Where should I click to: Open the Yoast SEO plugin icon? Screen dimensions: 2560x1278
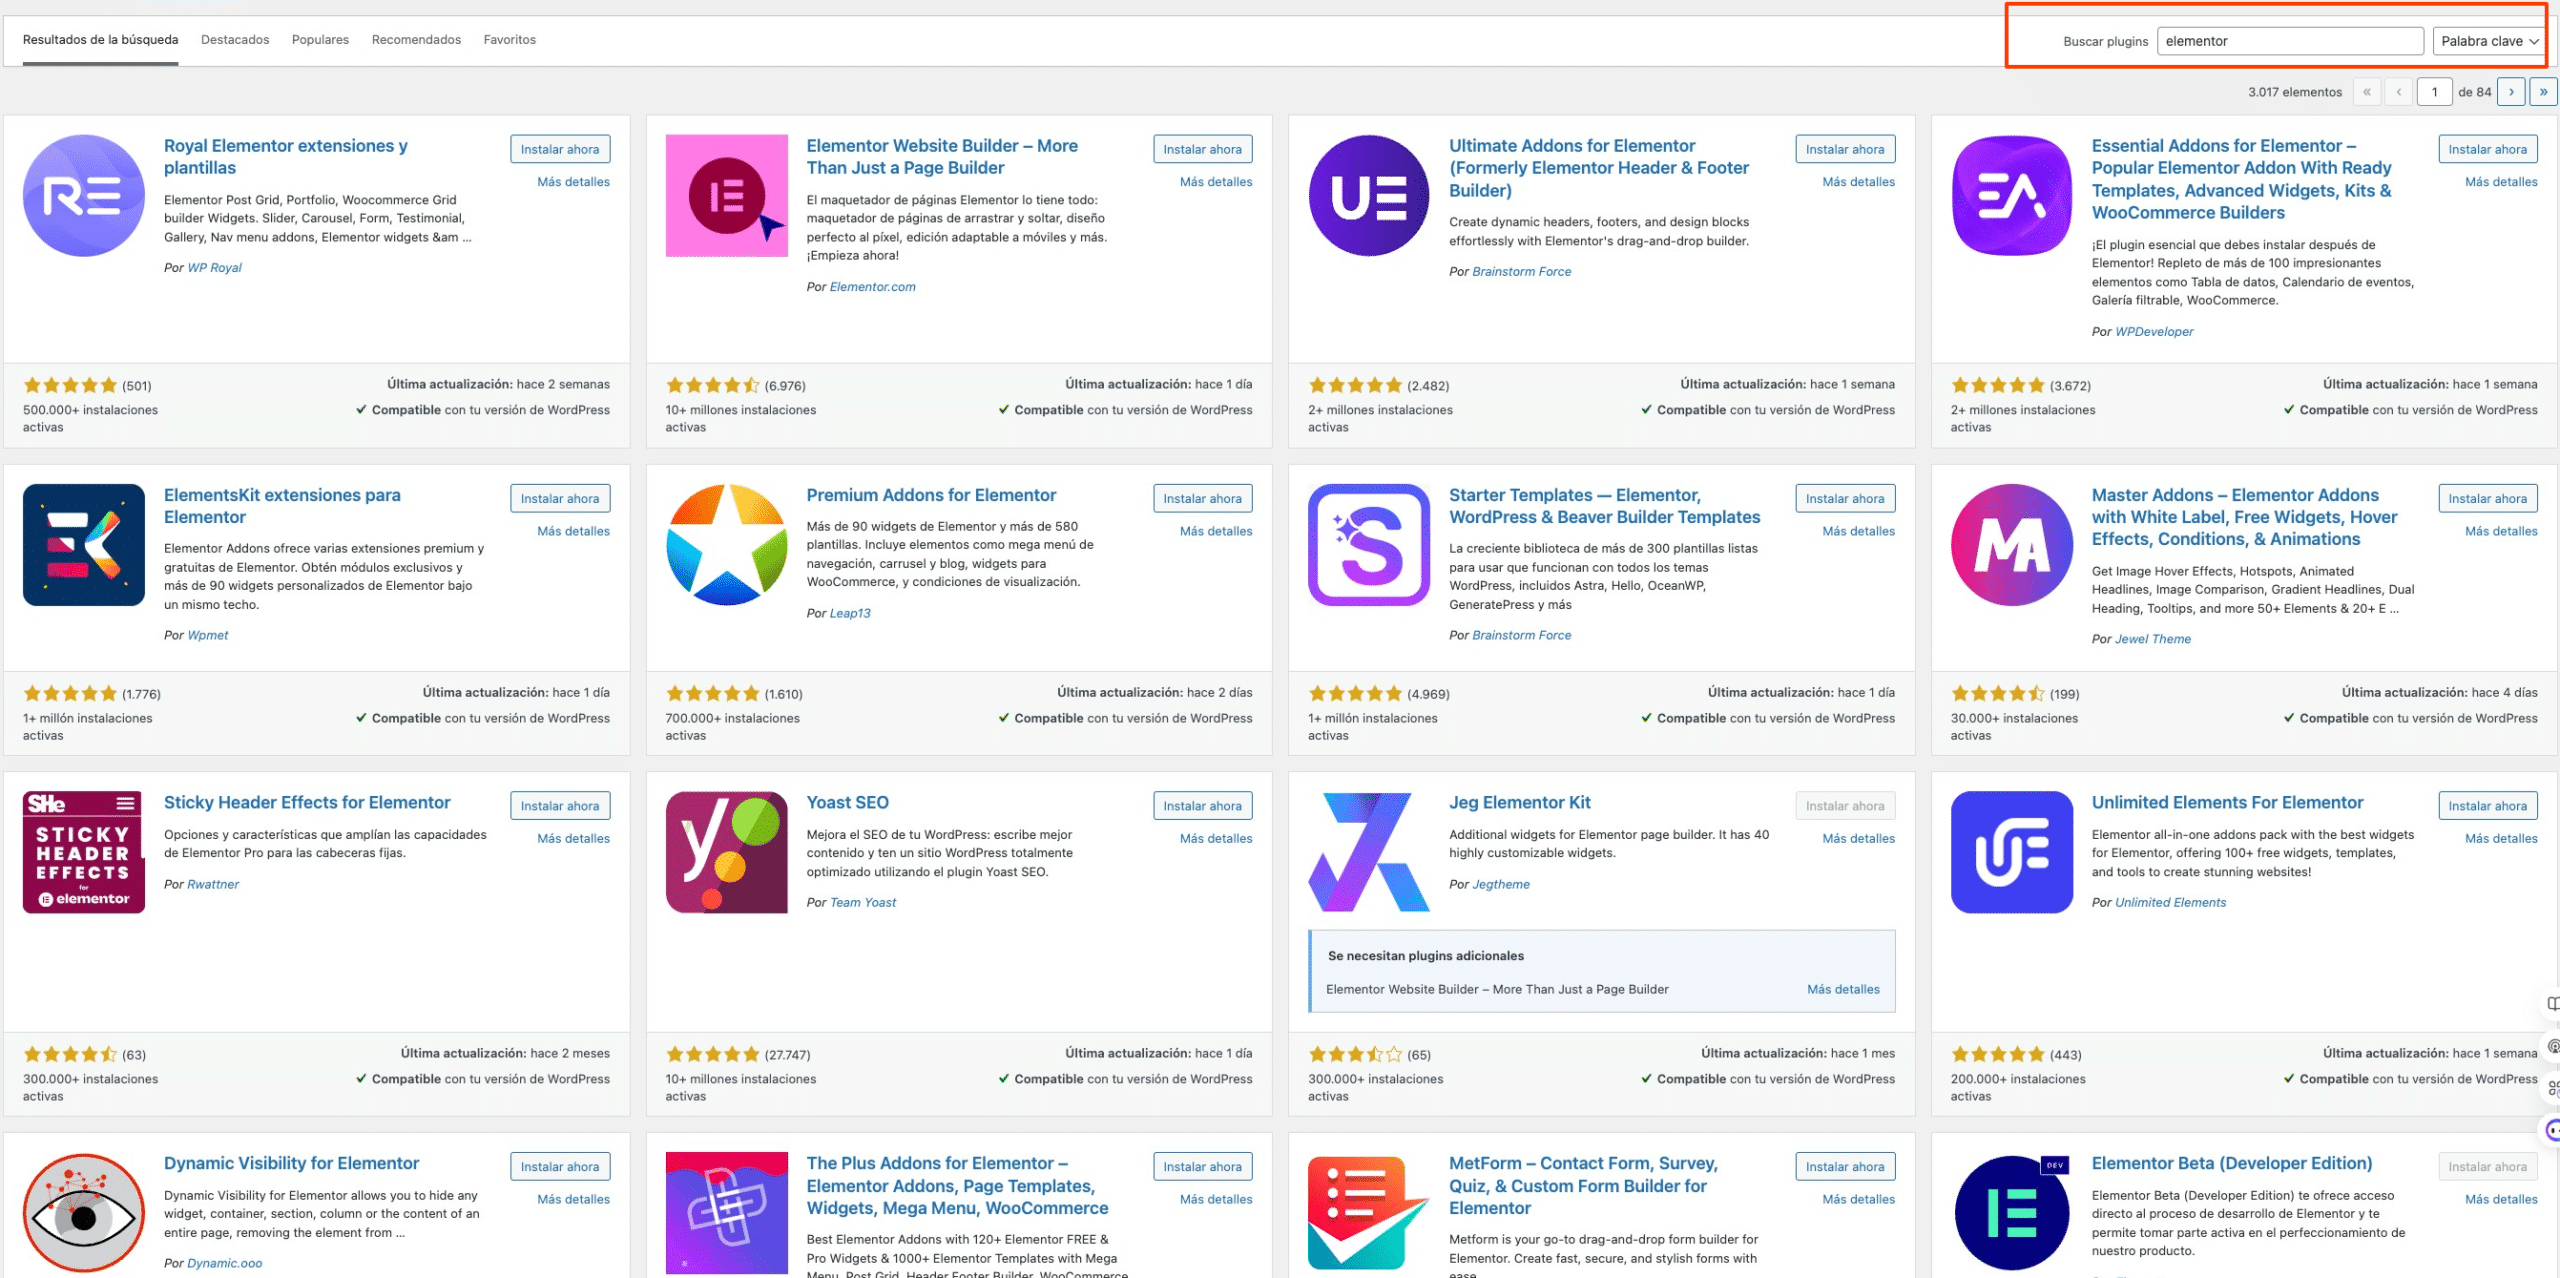tap(727, 852)
